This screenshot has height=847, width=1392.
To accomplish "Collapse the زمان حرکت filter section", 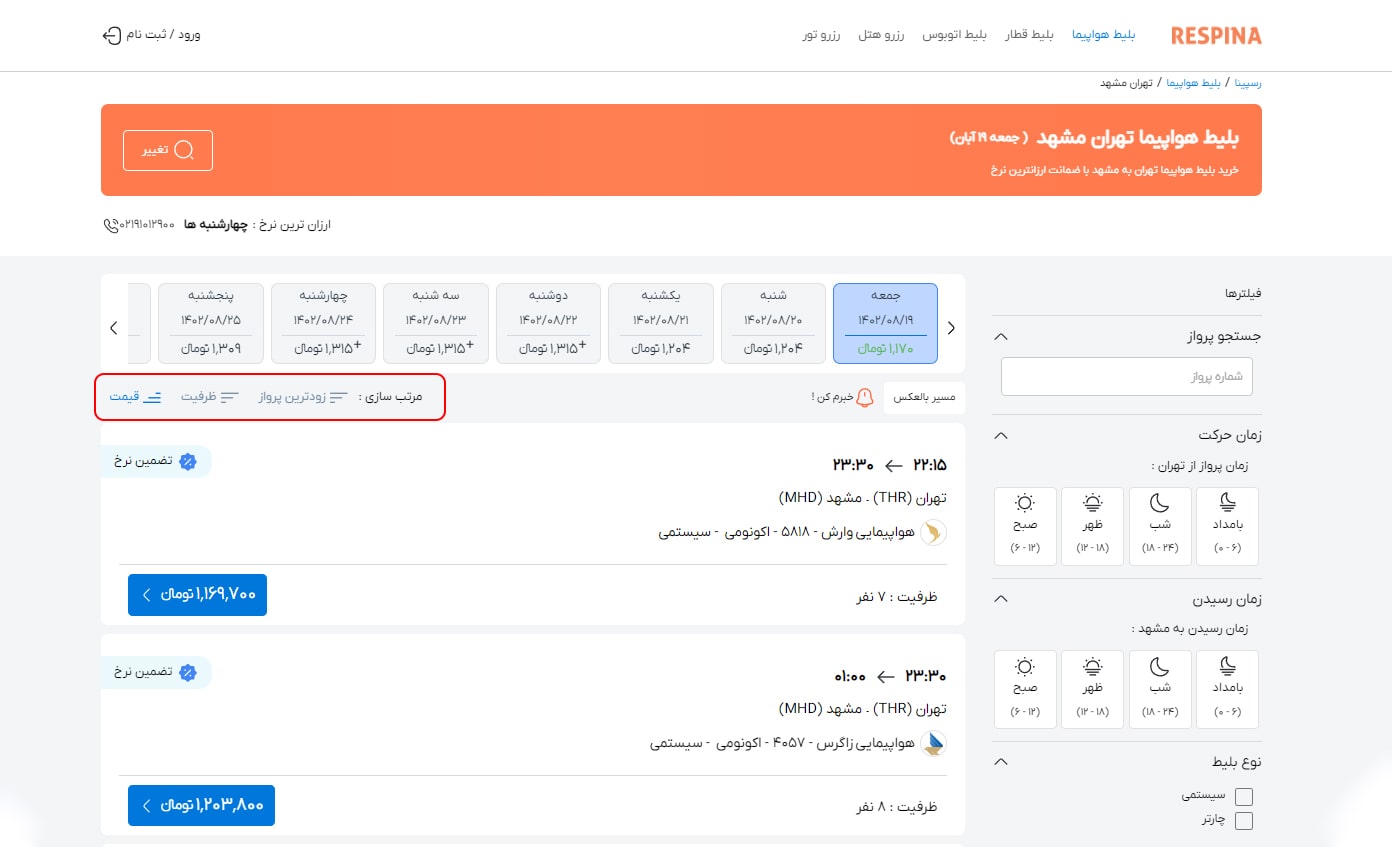I will coord(1000,435).
